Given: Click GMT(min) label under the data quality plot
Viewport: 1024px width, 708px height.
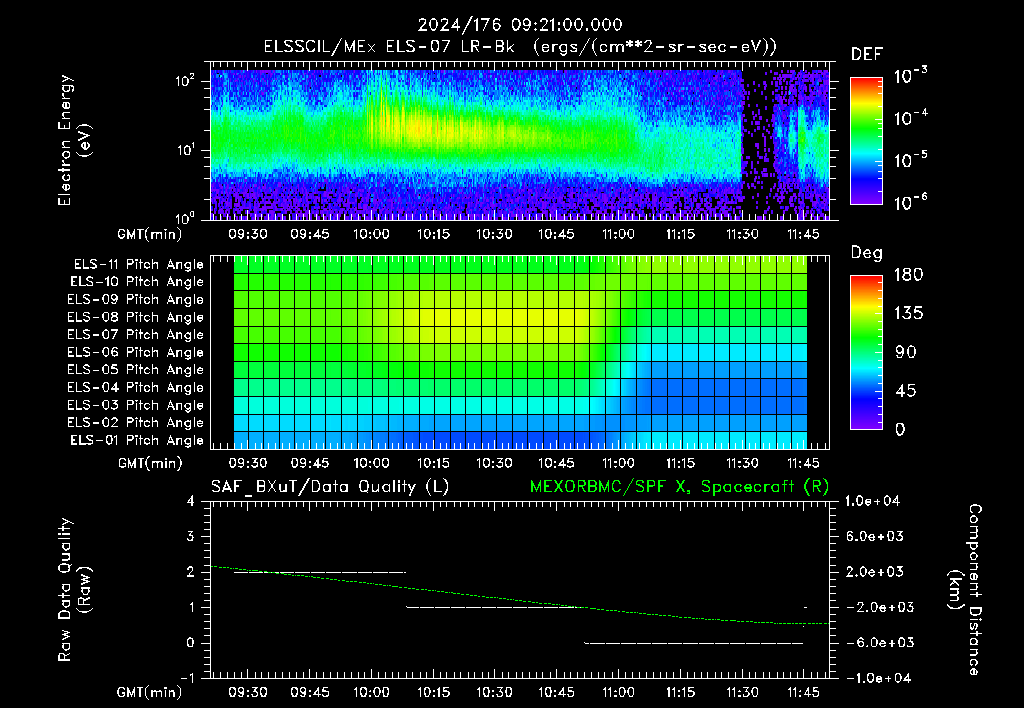Looking at the screenshot, I should click(x=150, y=692).
